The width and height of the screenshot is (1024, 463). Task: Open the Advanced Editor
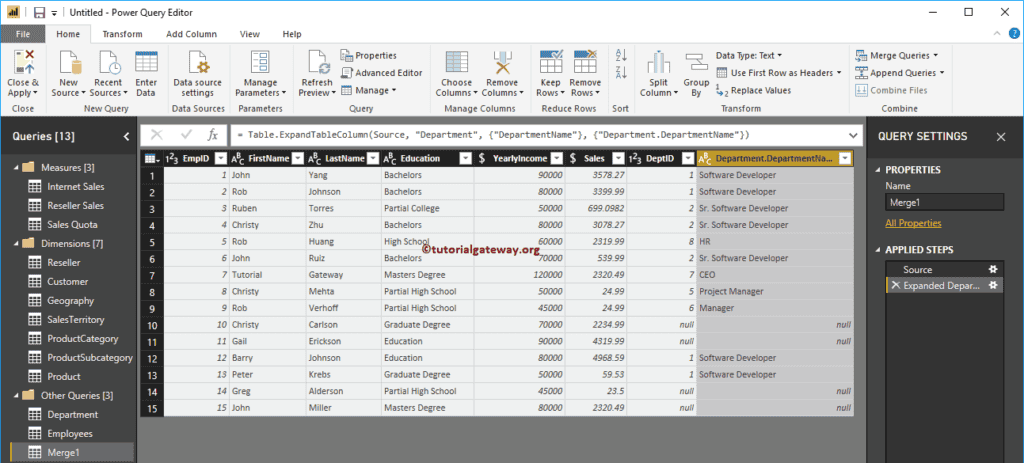click(381, 72)
